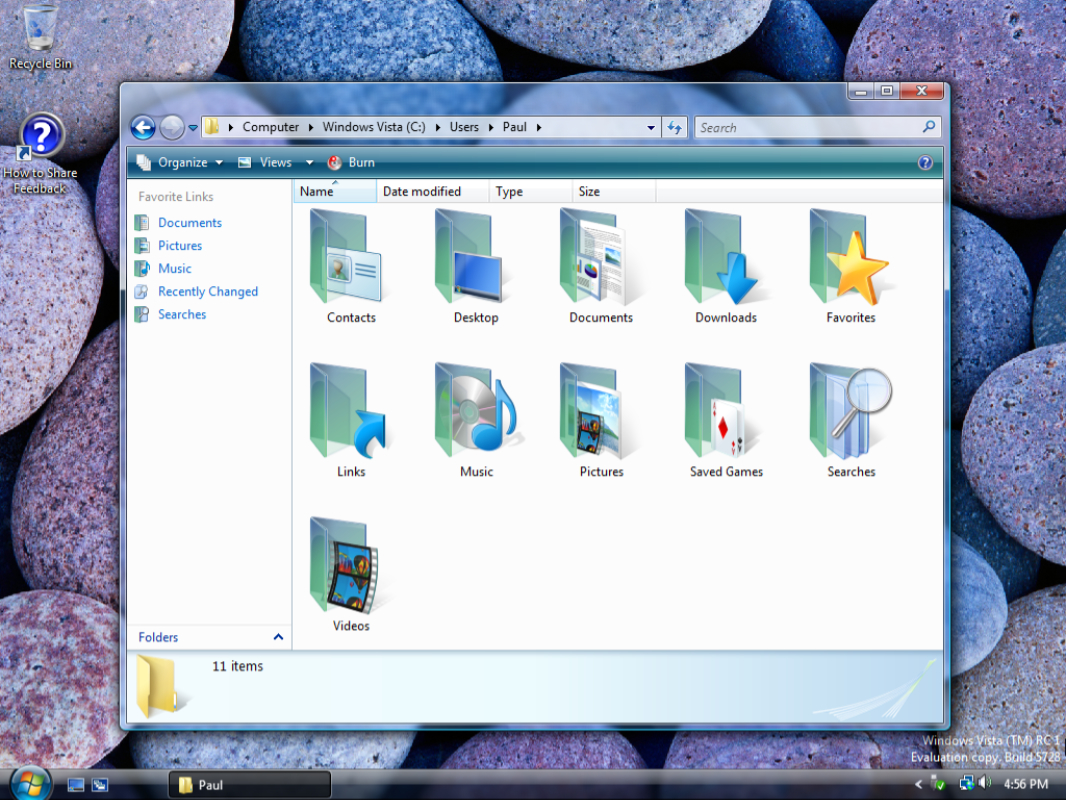The width and height of the screenshot is (1066, 800).
Task: Open Recycle Bin on the desktop
Action: click(x=40, y=30)
